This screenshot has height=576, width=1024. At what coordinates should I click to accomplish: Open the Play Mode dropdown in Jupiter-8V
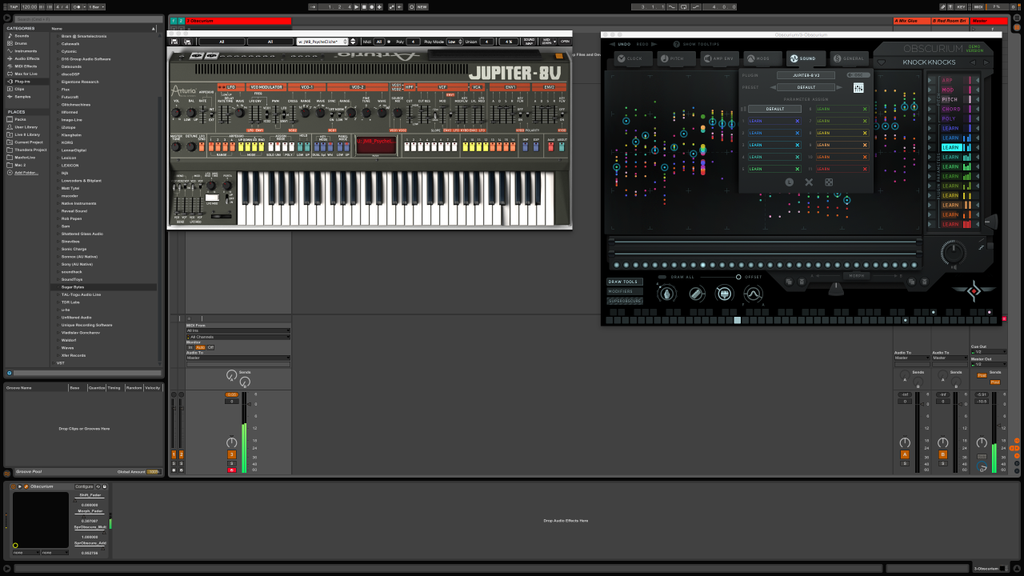(x=455, y=41)
